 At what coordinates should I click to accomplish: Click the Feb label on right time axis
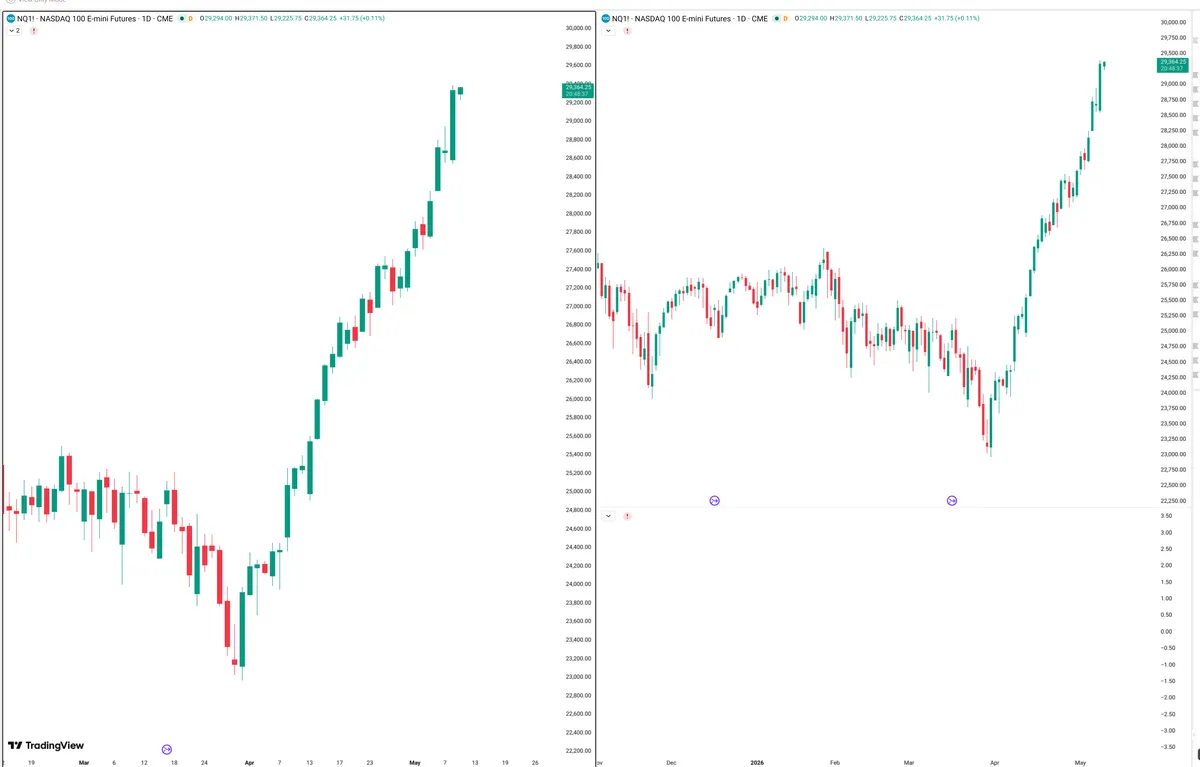[x=835, y=762]
